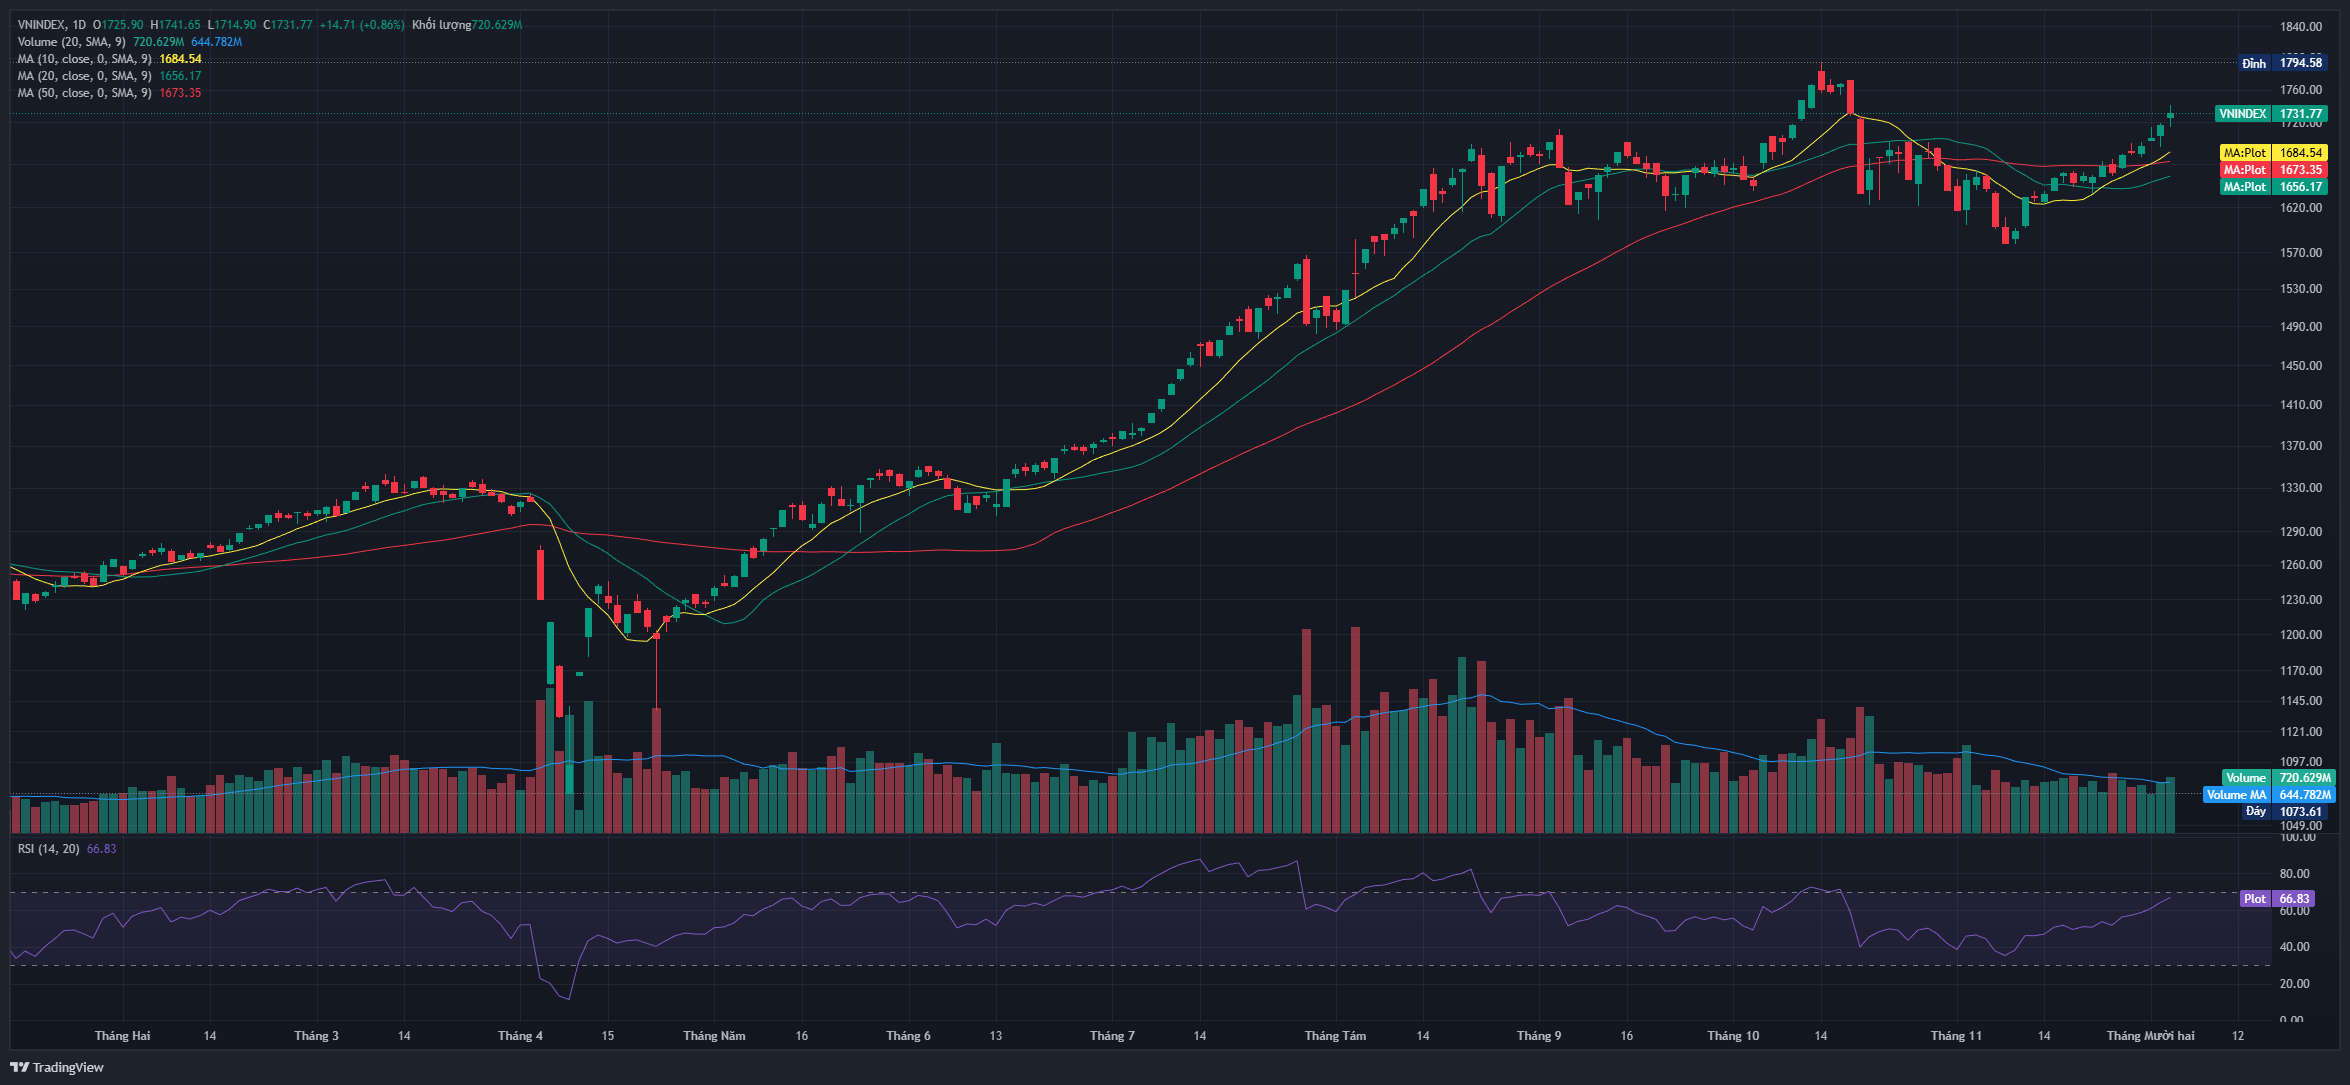The image size is (2350, 1085).
Task: Click the 1840.00 price scale value
Action: pos(2300,27)
